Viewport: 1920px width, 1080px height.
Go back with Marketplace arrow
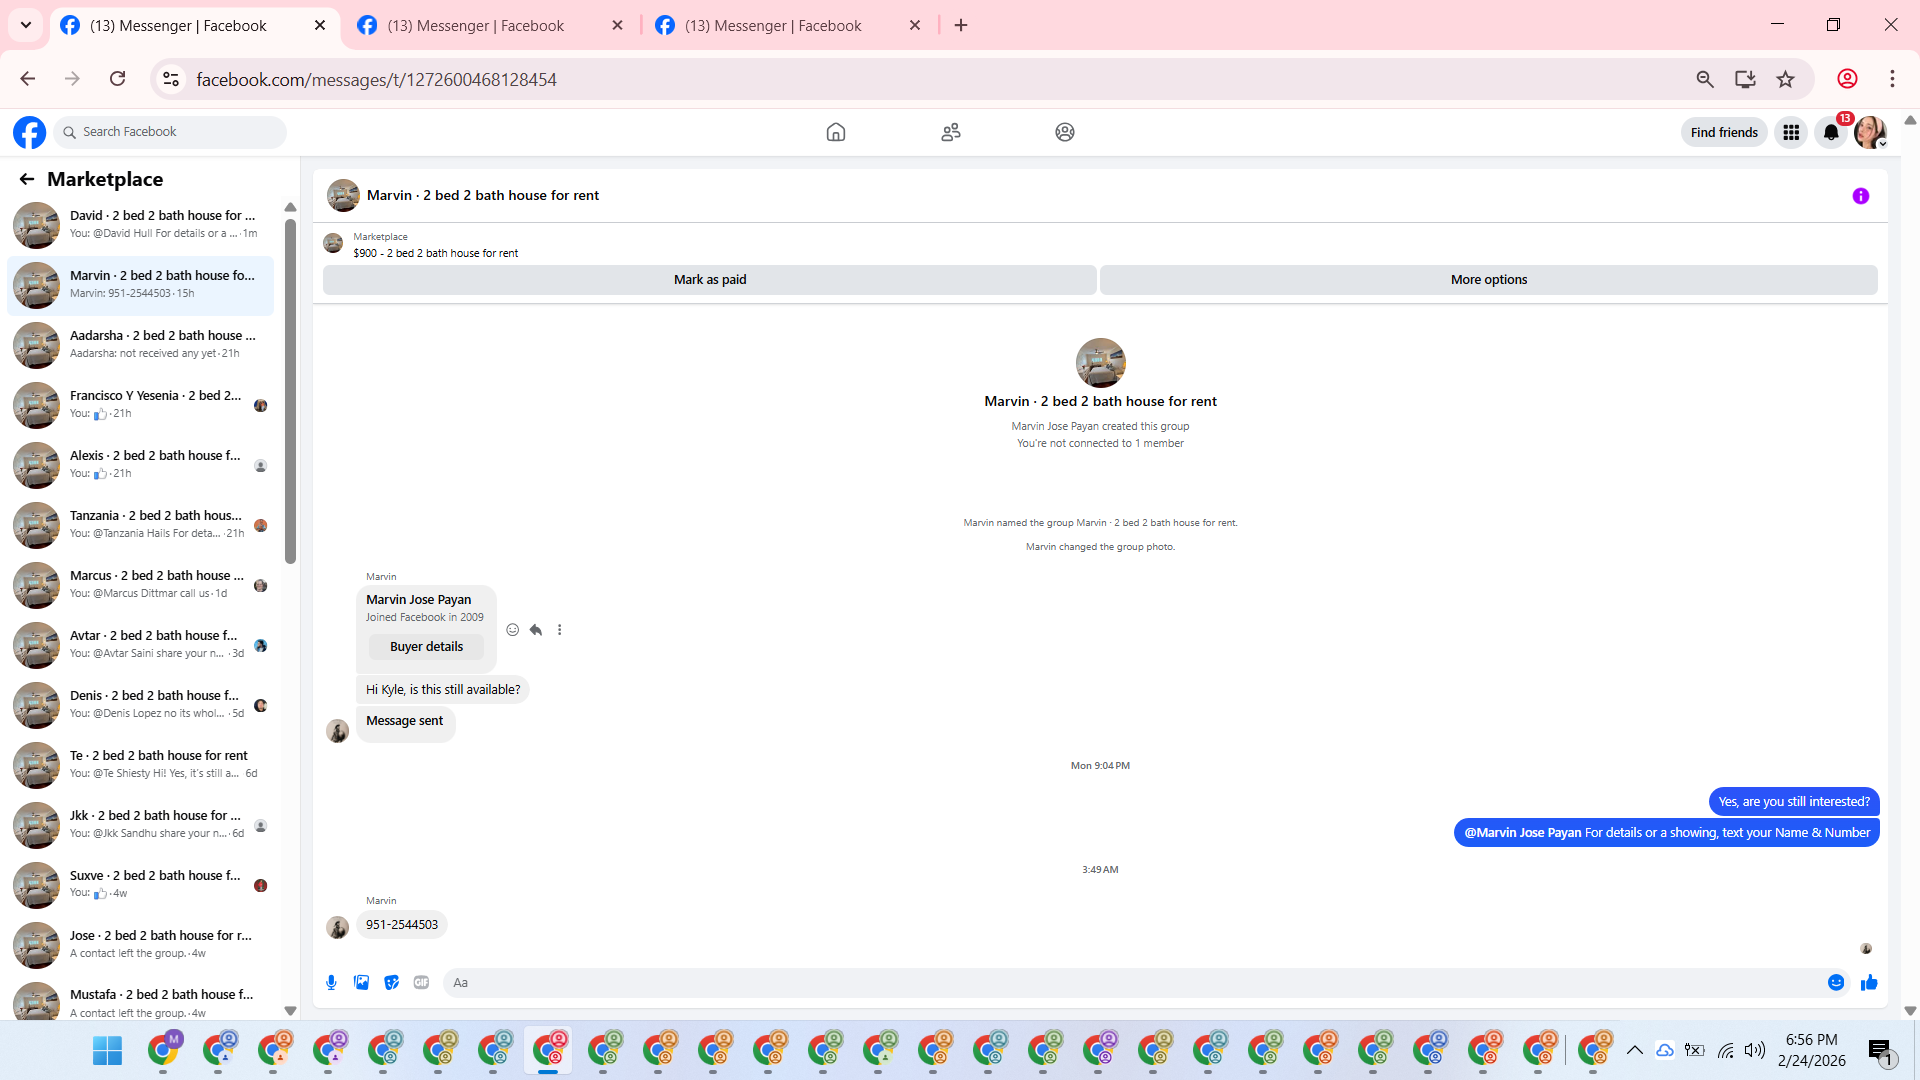click(27, 179)
